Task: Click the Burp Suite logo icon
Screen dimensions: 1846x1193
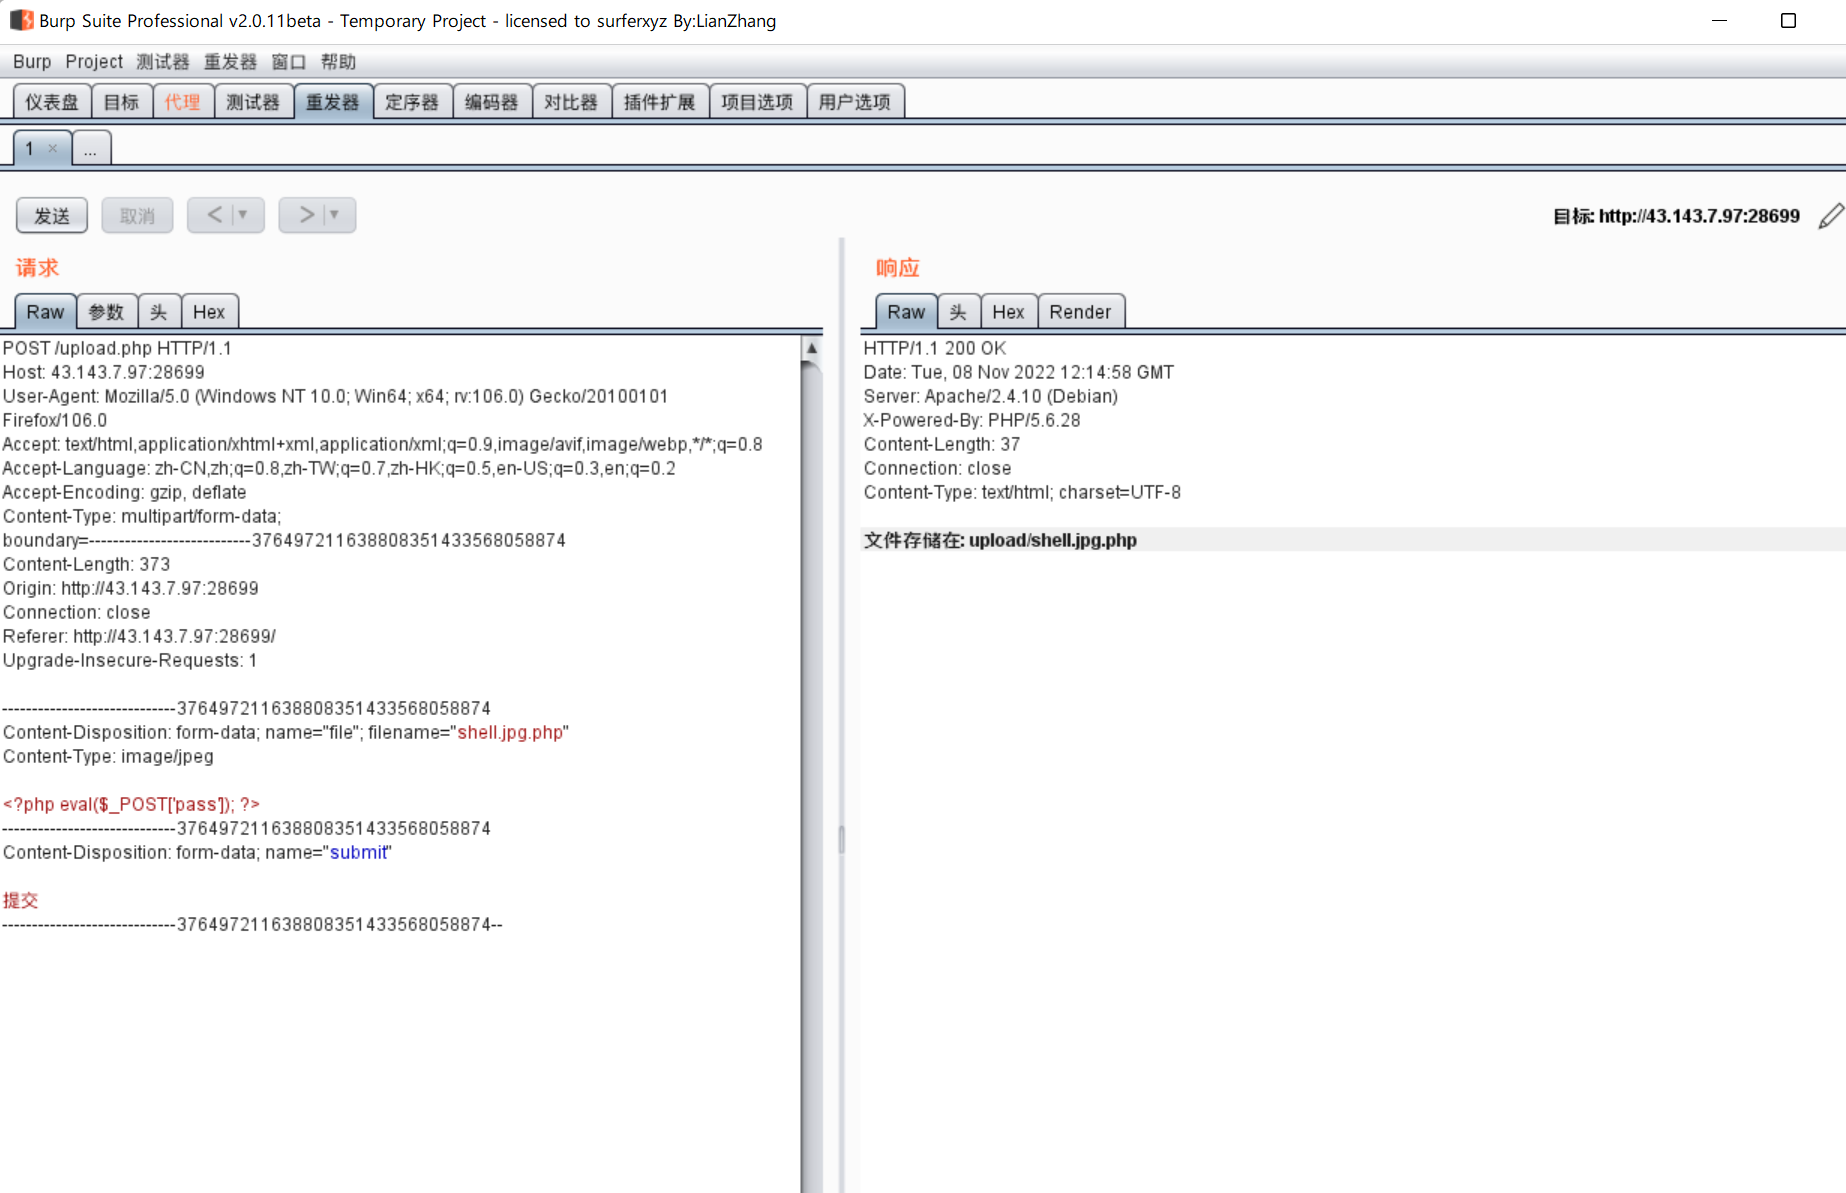Action: pos(21,20)
